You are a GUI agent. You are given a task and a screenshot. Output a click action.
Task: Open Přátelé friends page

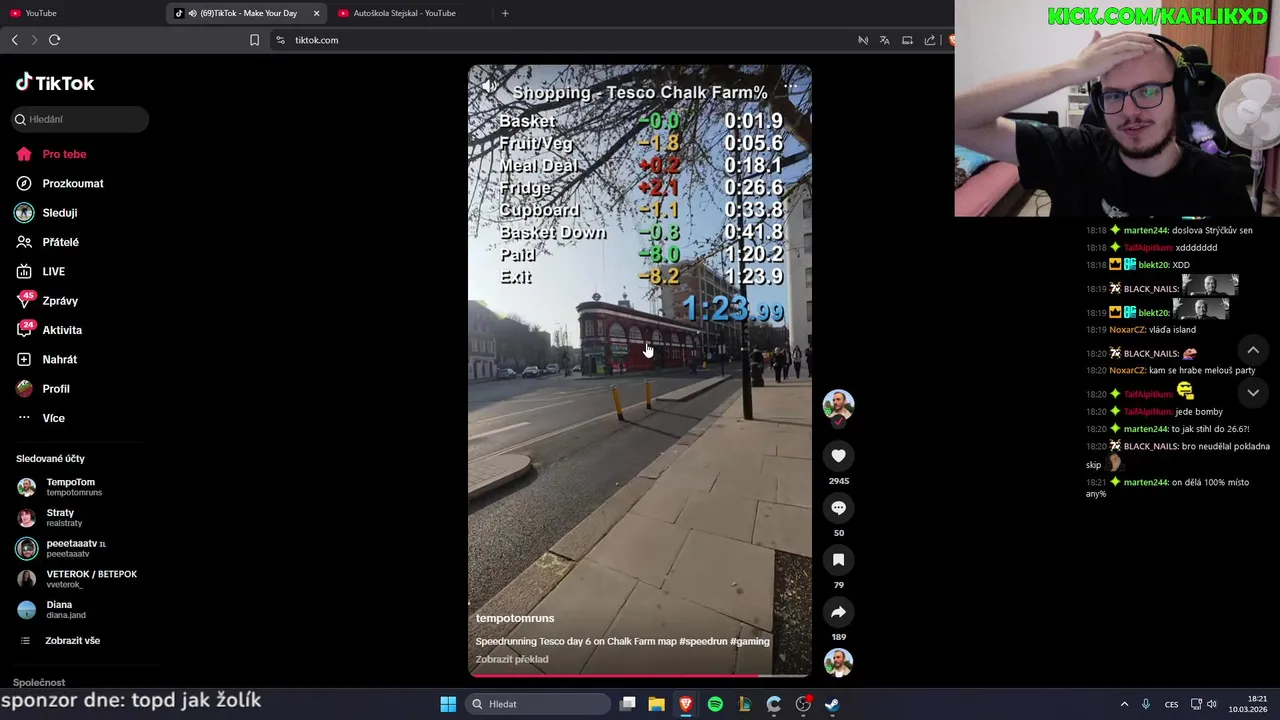(60, 242)
